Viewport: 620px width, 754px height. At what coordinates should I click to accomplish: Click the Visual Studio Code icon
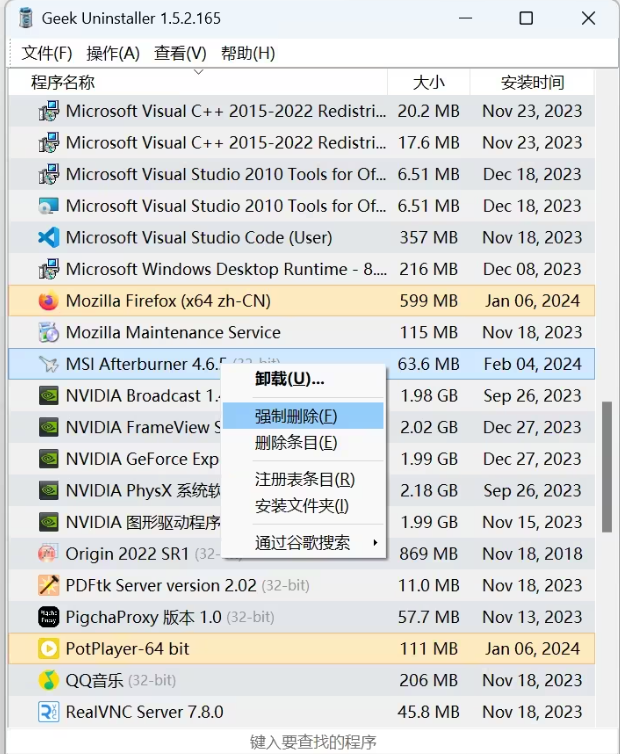coord(49,238)
